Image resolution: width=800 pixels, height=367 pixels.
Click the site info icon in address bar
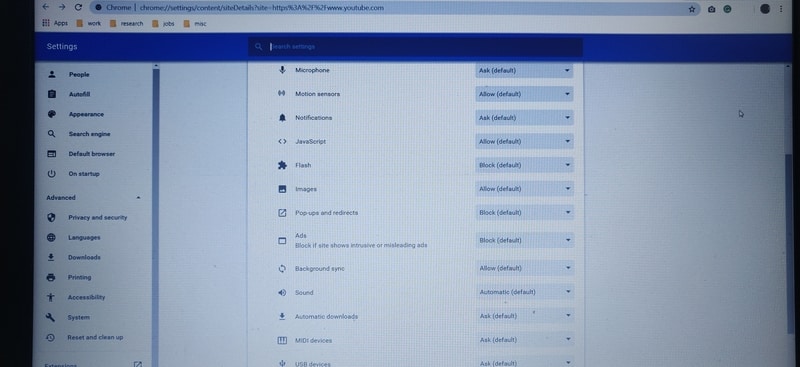click(x=98, y=8)
